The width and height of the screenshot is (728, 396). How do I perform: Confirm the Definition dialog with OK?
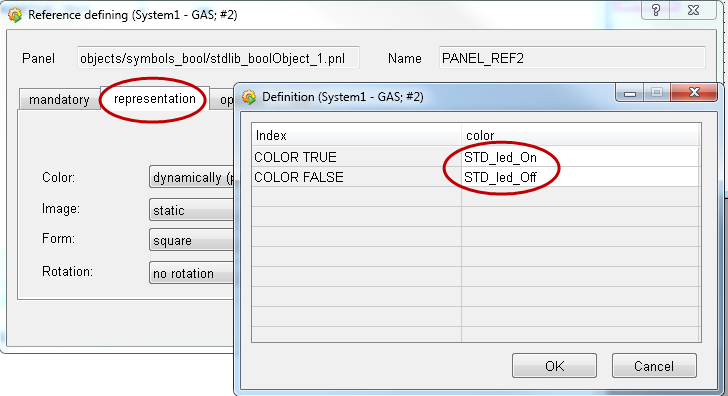[554, 366]
